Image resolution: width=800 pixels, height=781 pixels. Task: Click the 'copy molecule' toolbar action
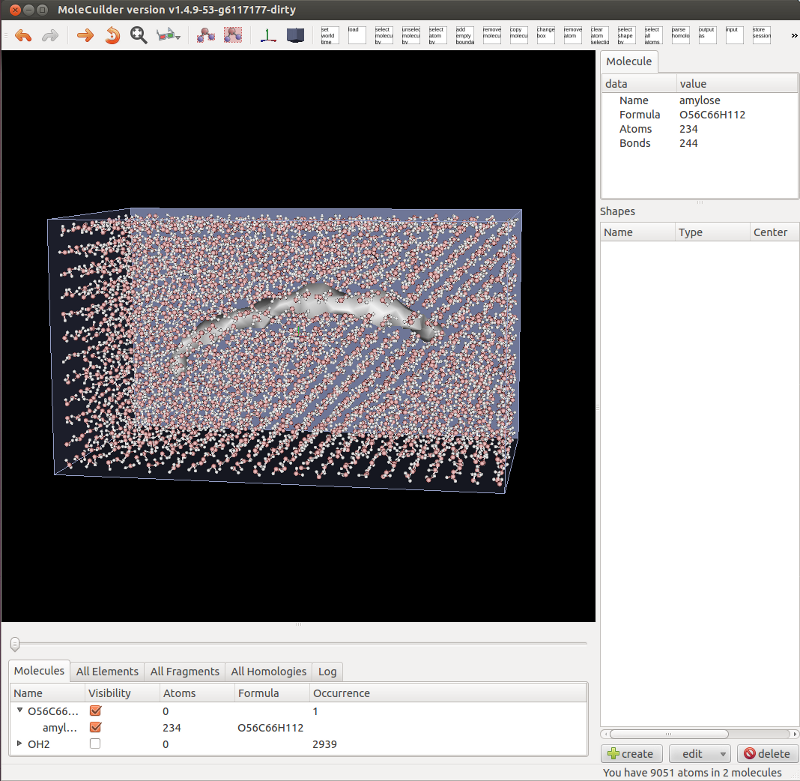pyautogui.click(x=518, y=35)
